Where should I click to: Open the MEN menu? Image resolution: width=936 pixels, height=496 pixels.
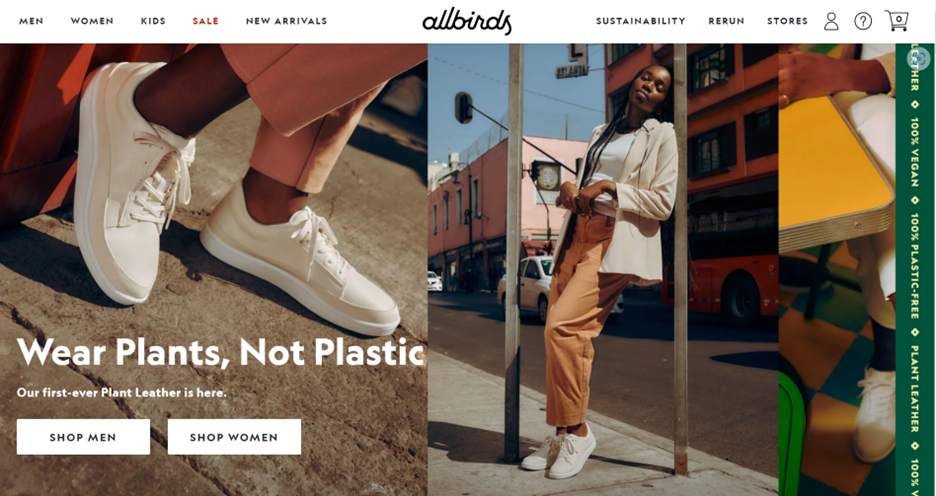[31, 21]
